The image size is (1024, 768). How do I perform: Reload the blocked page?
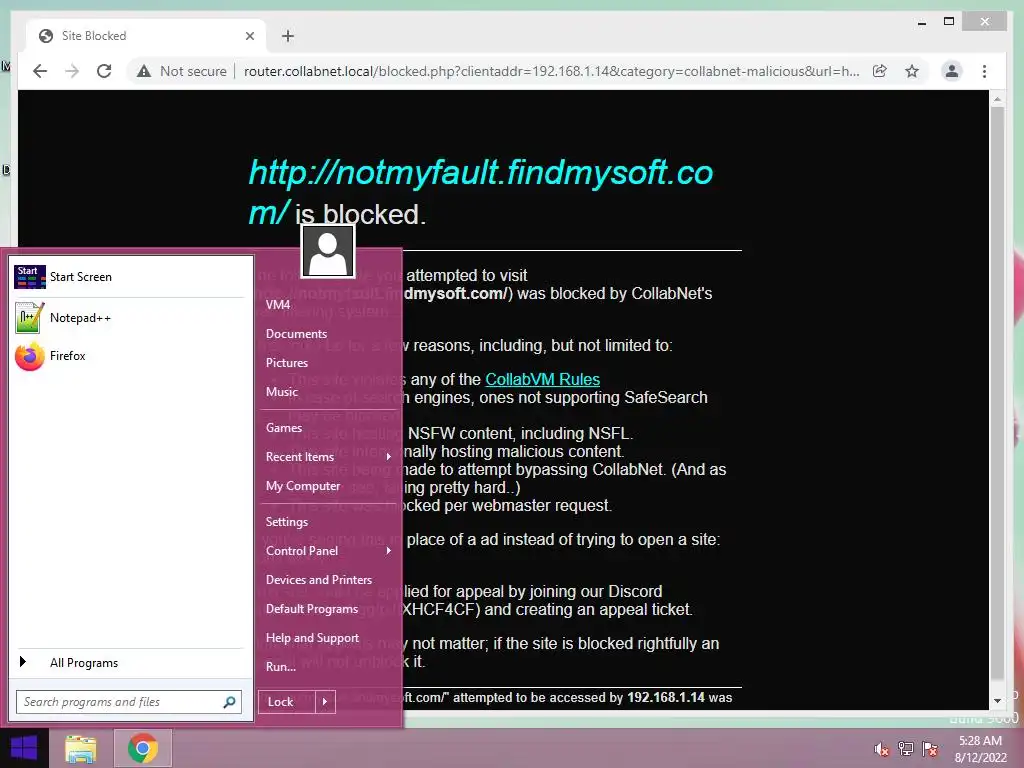(104, 71)
